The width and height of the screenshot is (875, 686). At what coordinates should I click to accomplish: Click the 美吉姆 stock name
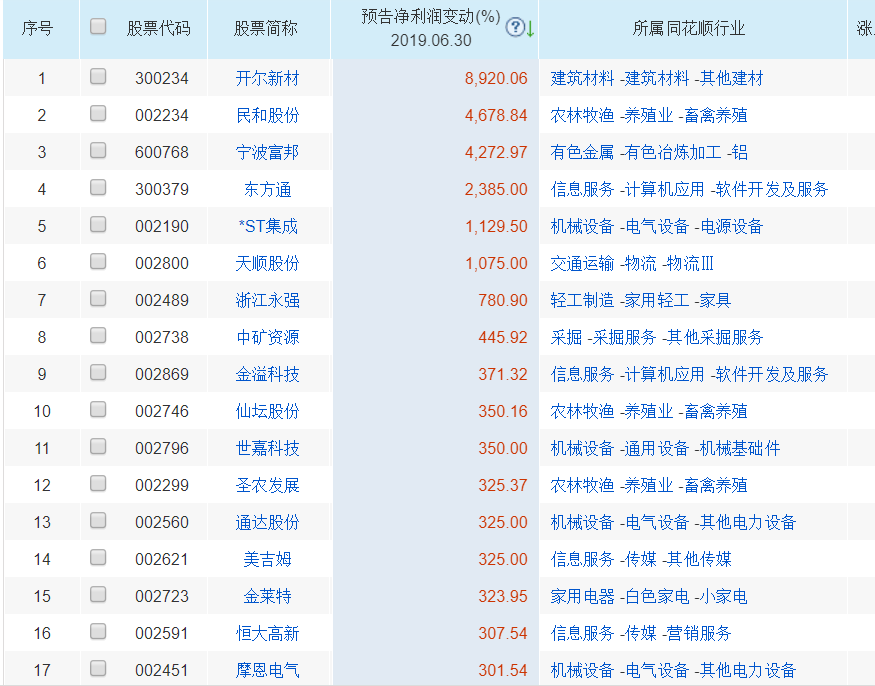tap(267, 559)
